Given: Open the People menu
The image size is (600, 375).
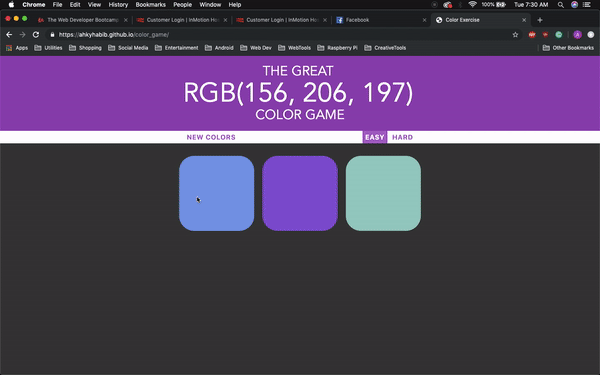Looking at the screenshot, I should pos(183,5).
